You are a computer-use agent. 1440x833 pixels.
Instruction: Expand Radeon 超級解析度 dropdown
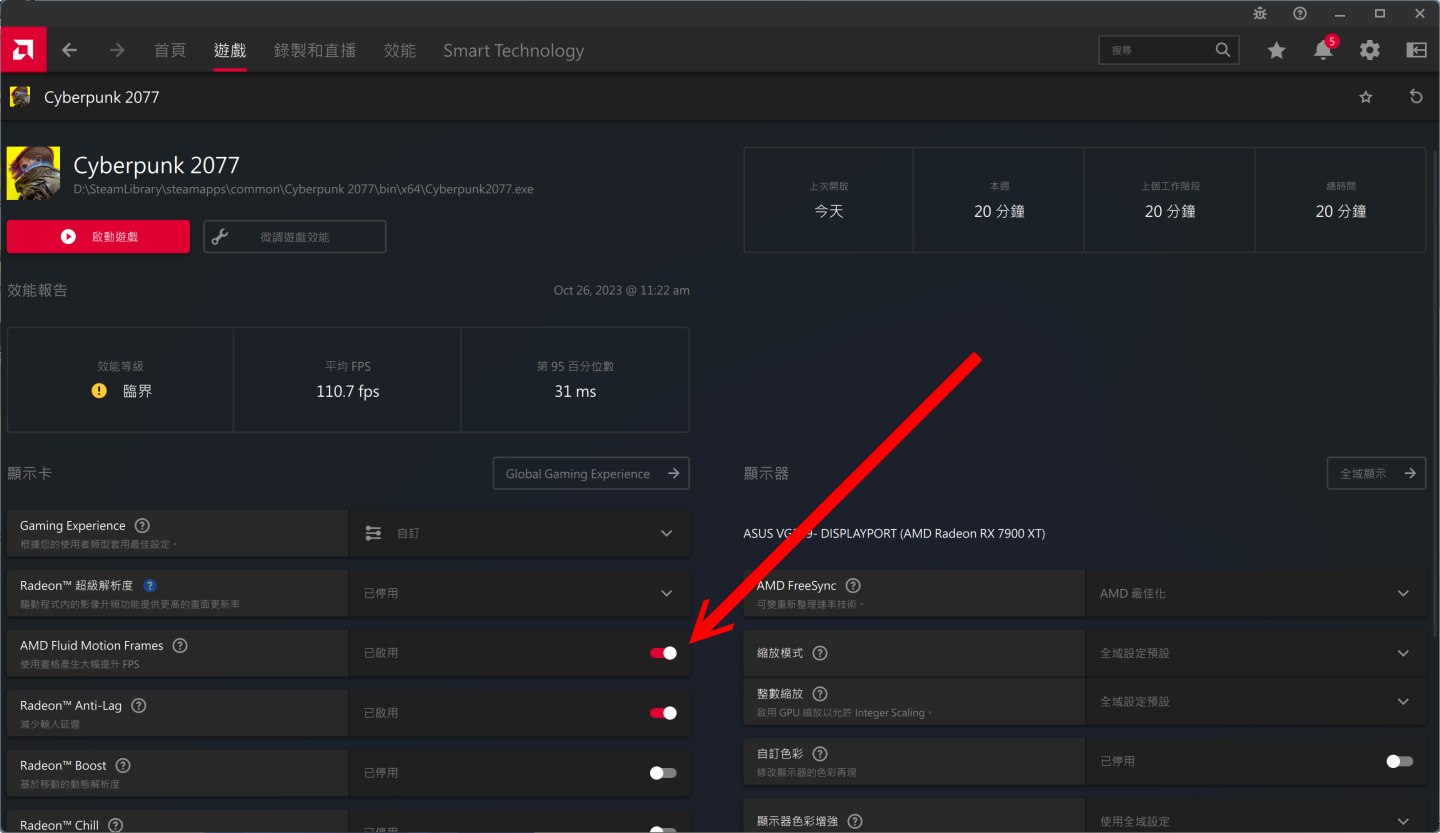point(519,593)
